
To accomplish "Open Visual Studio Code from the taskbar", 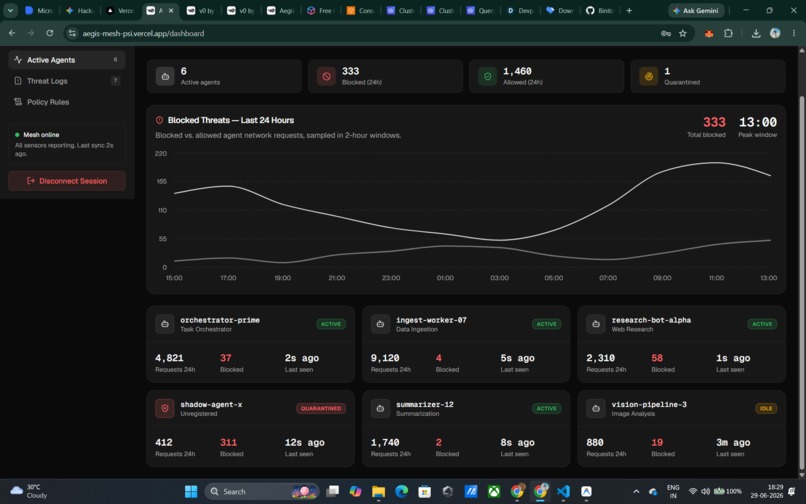I will [x=563, y=492].
